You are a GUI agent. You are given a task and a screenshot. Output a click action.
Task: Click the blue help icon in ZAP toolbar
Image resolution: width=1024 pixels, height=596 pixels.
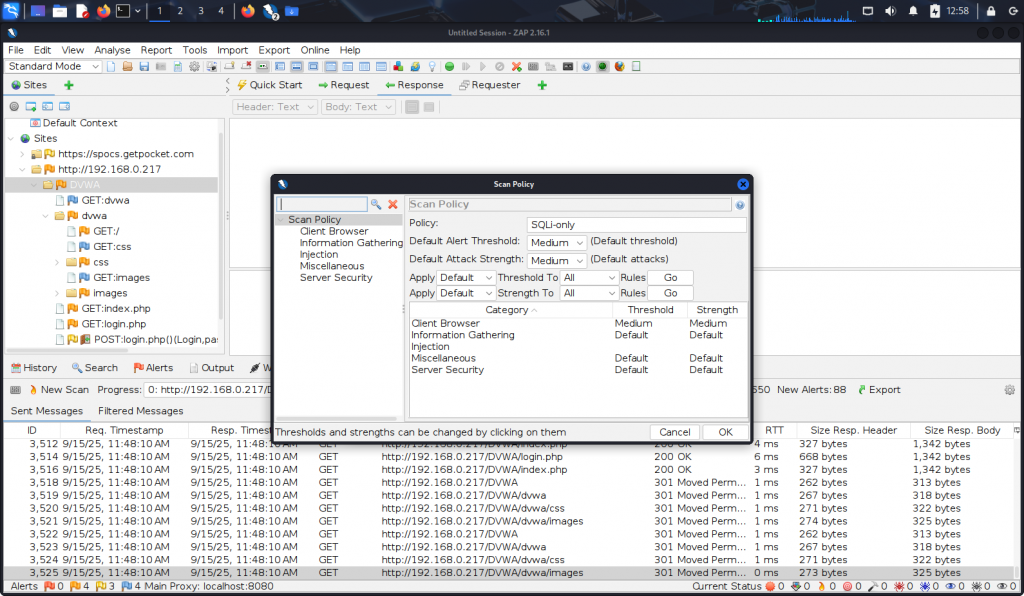click(586, 66)
